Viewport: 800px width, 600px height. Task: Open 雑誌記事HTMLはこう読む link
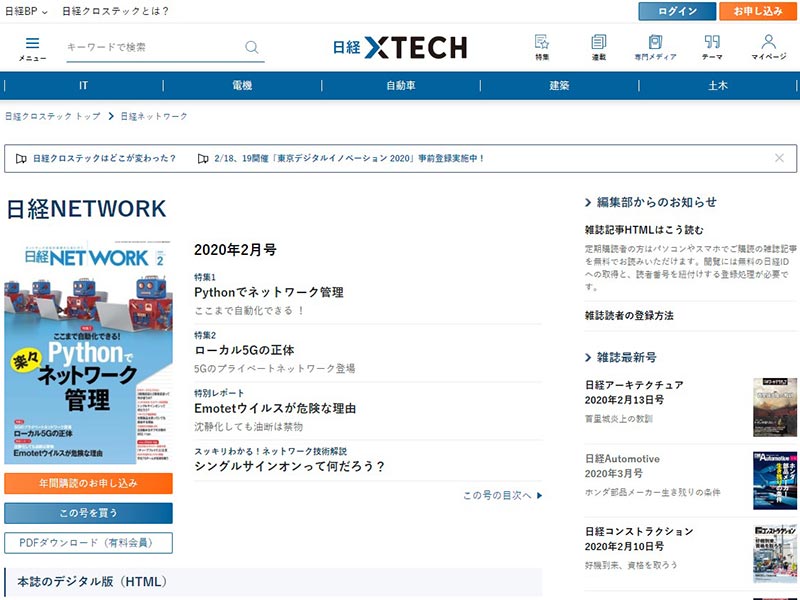point(644,230)
